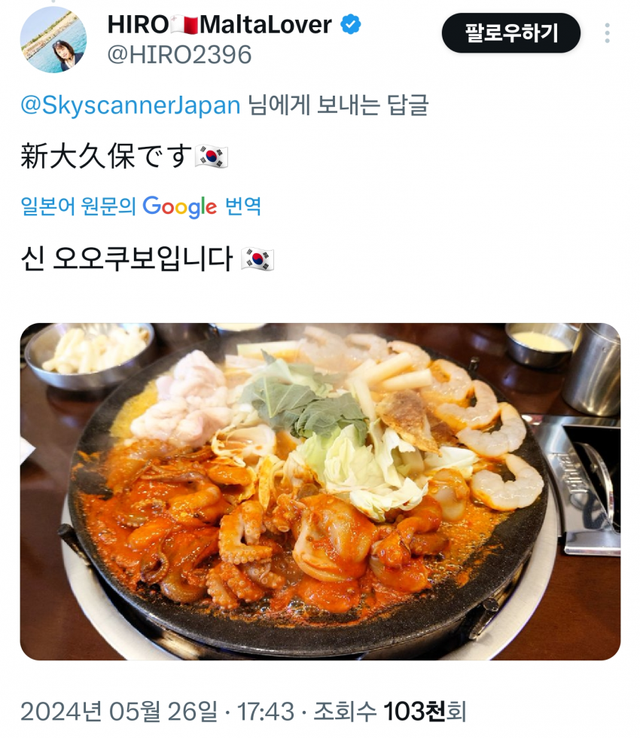Image resolution: width=640 pixels, height=738 pixels.
Task: Click the Malta flag emoji in display name
Action: point(184,24)
